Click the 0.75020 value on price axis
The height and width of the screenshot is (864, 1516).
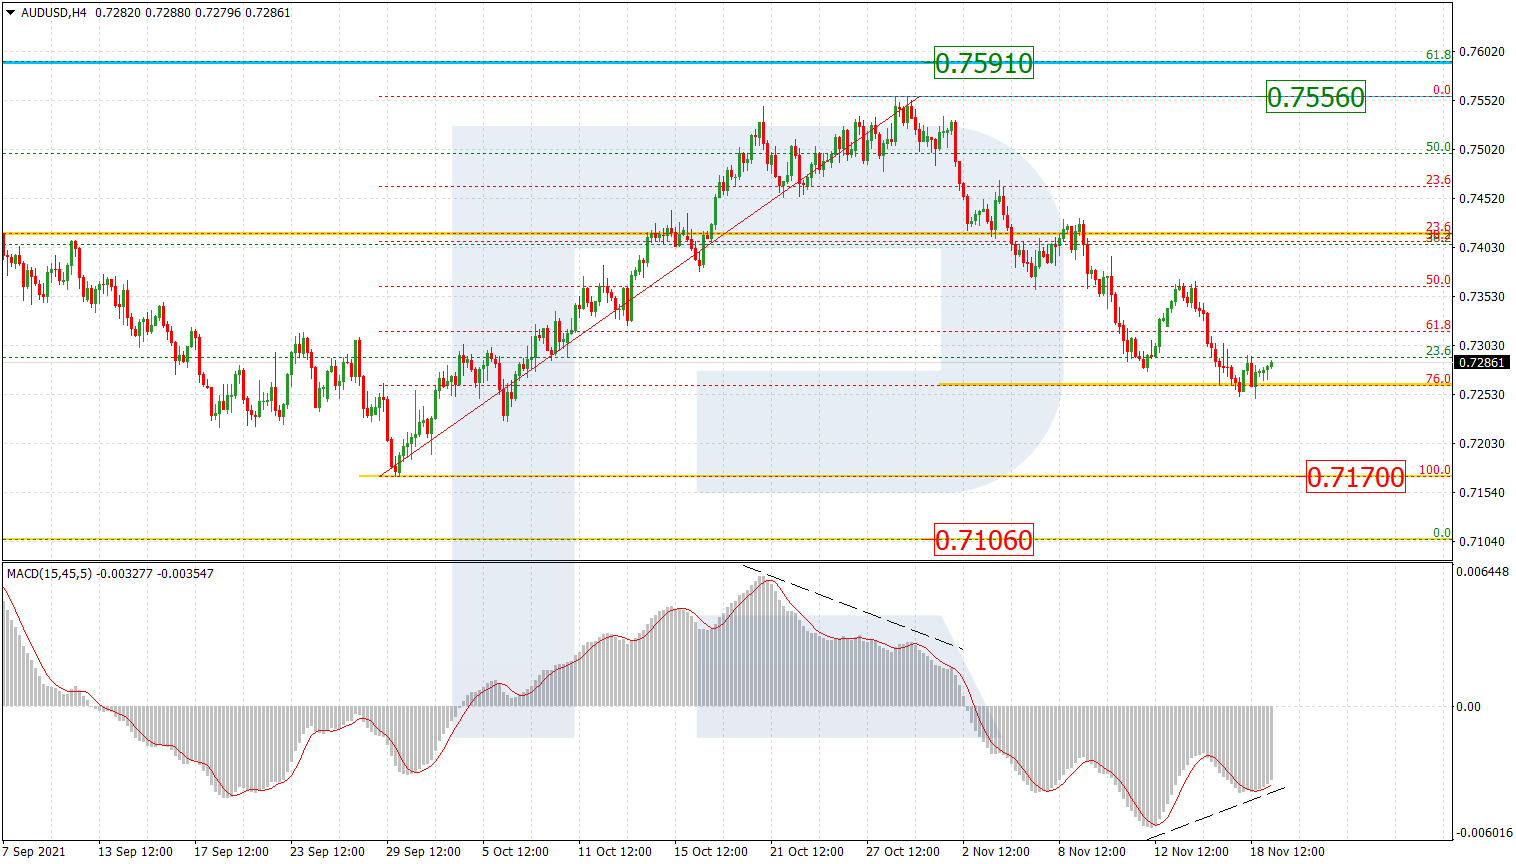(x=1482, y=150)
